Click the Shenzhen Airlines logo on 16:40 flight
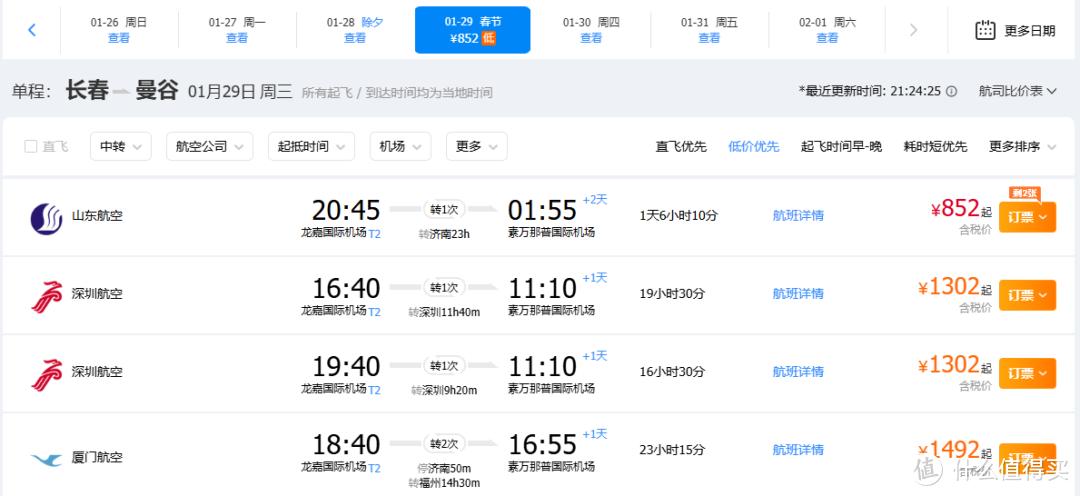The image size is (1080, 496). point(46,295)
